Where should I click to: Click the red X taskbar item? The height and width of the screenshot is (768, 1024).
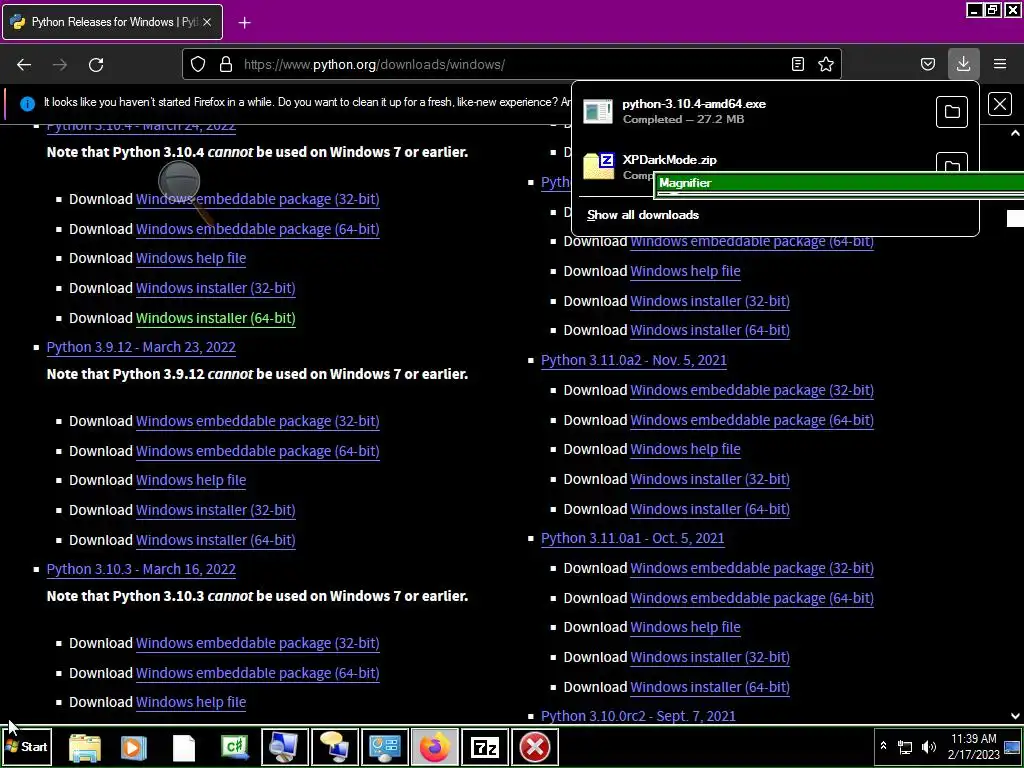point(535,747)
